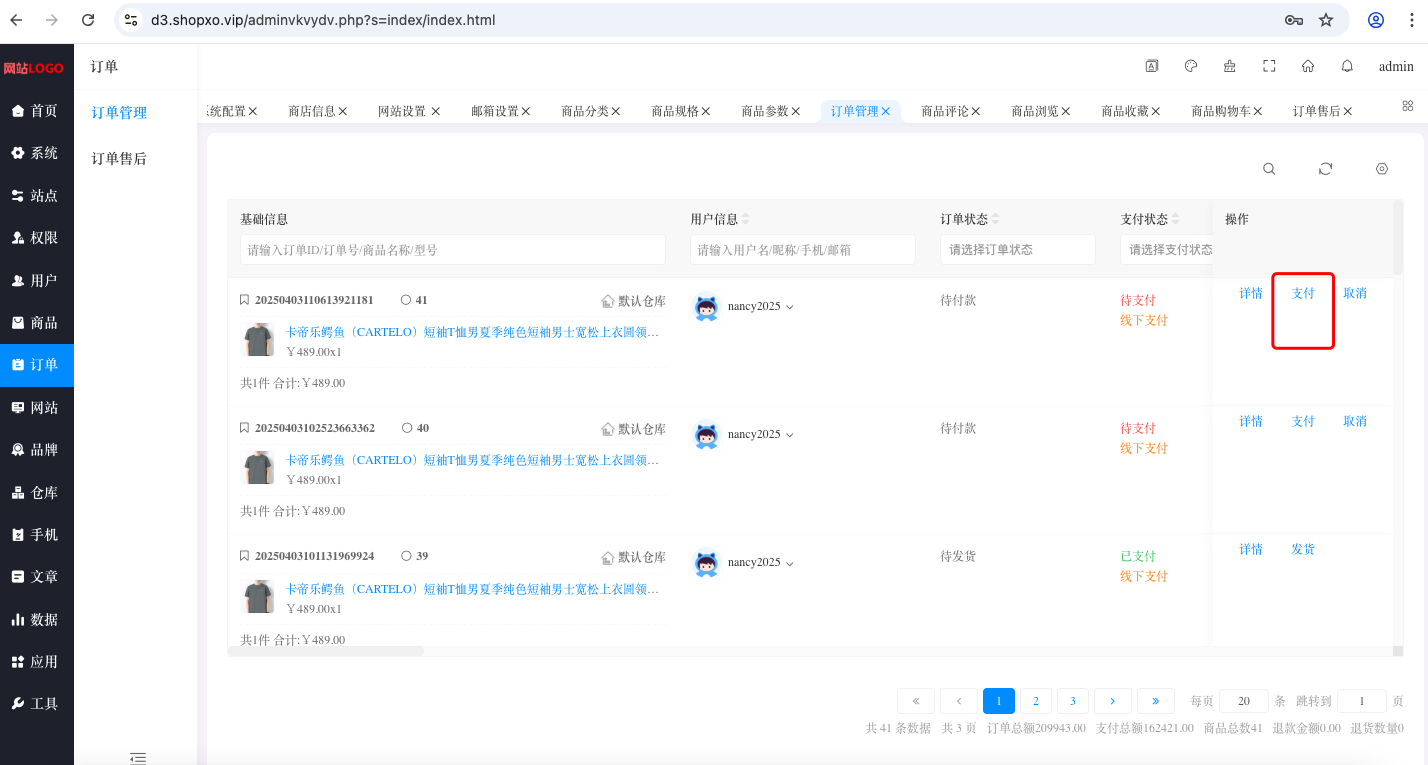Image resolution: width=1428 pixels, height=765 pixels.
Task: Click the browser bookmark star icon
Action: tap(1326, 20)
